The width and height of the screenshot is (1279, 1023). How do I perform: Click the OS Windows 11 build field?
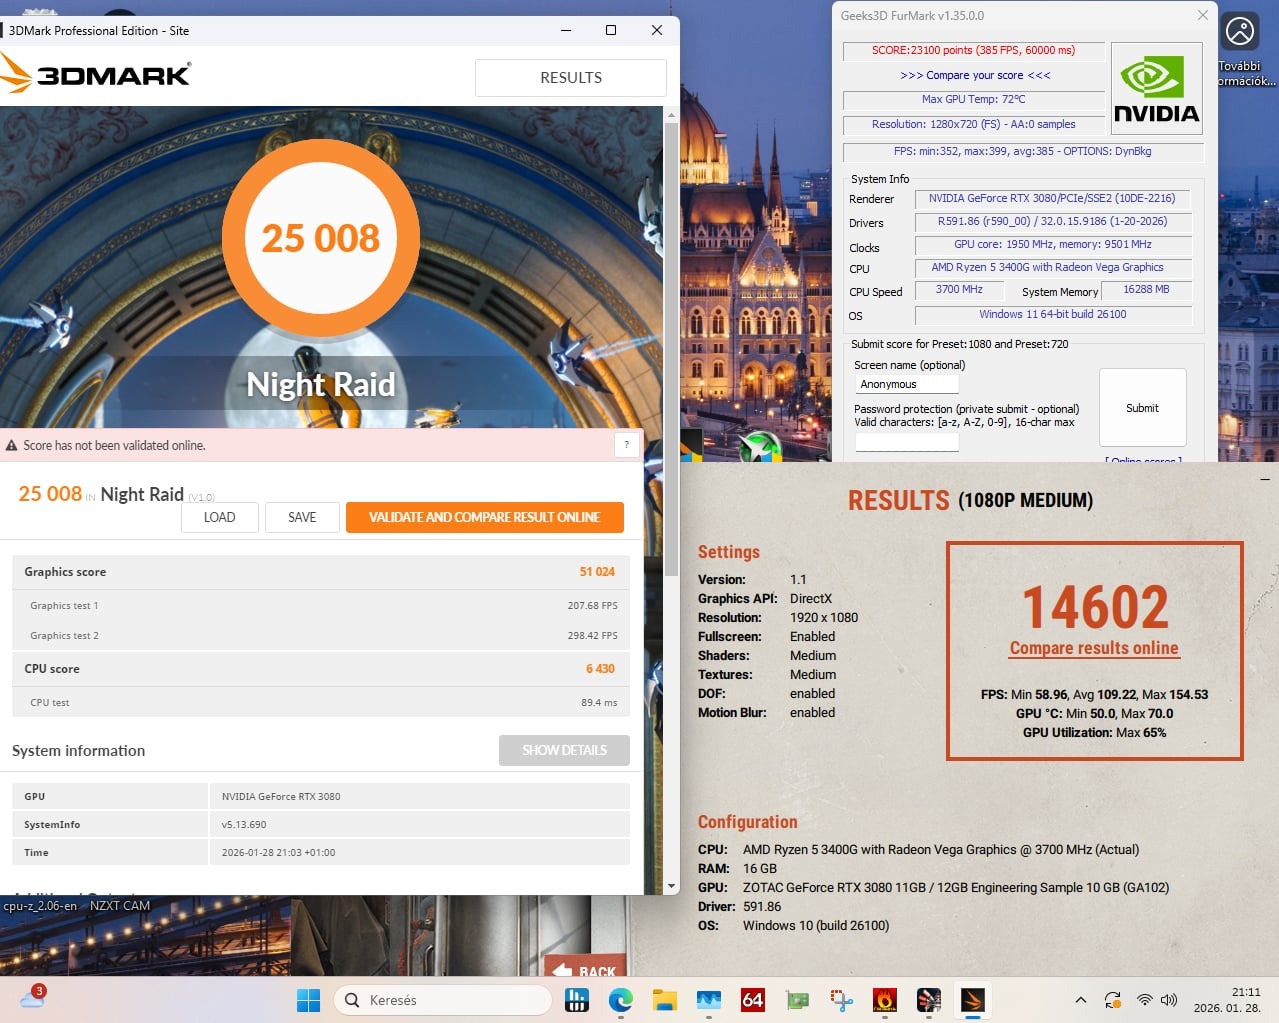(1052, 315)
